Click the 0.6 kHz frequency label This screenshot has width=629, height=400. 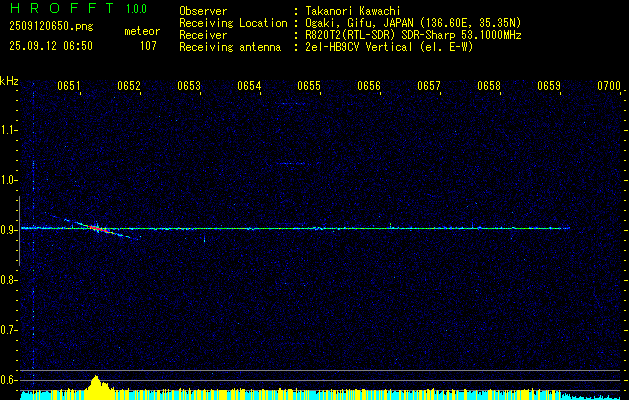[x=8, y=380]
